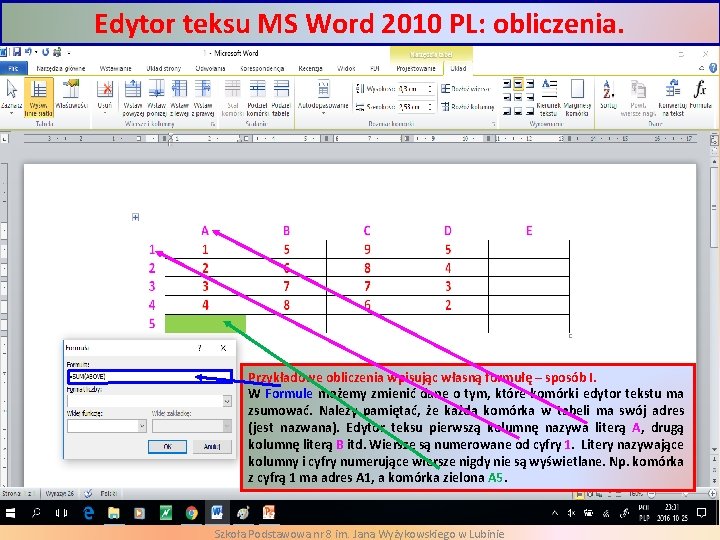Click Wstaw poniżej insert row below
Screen dimensions: 720x540
pos(157,97)
